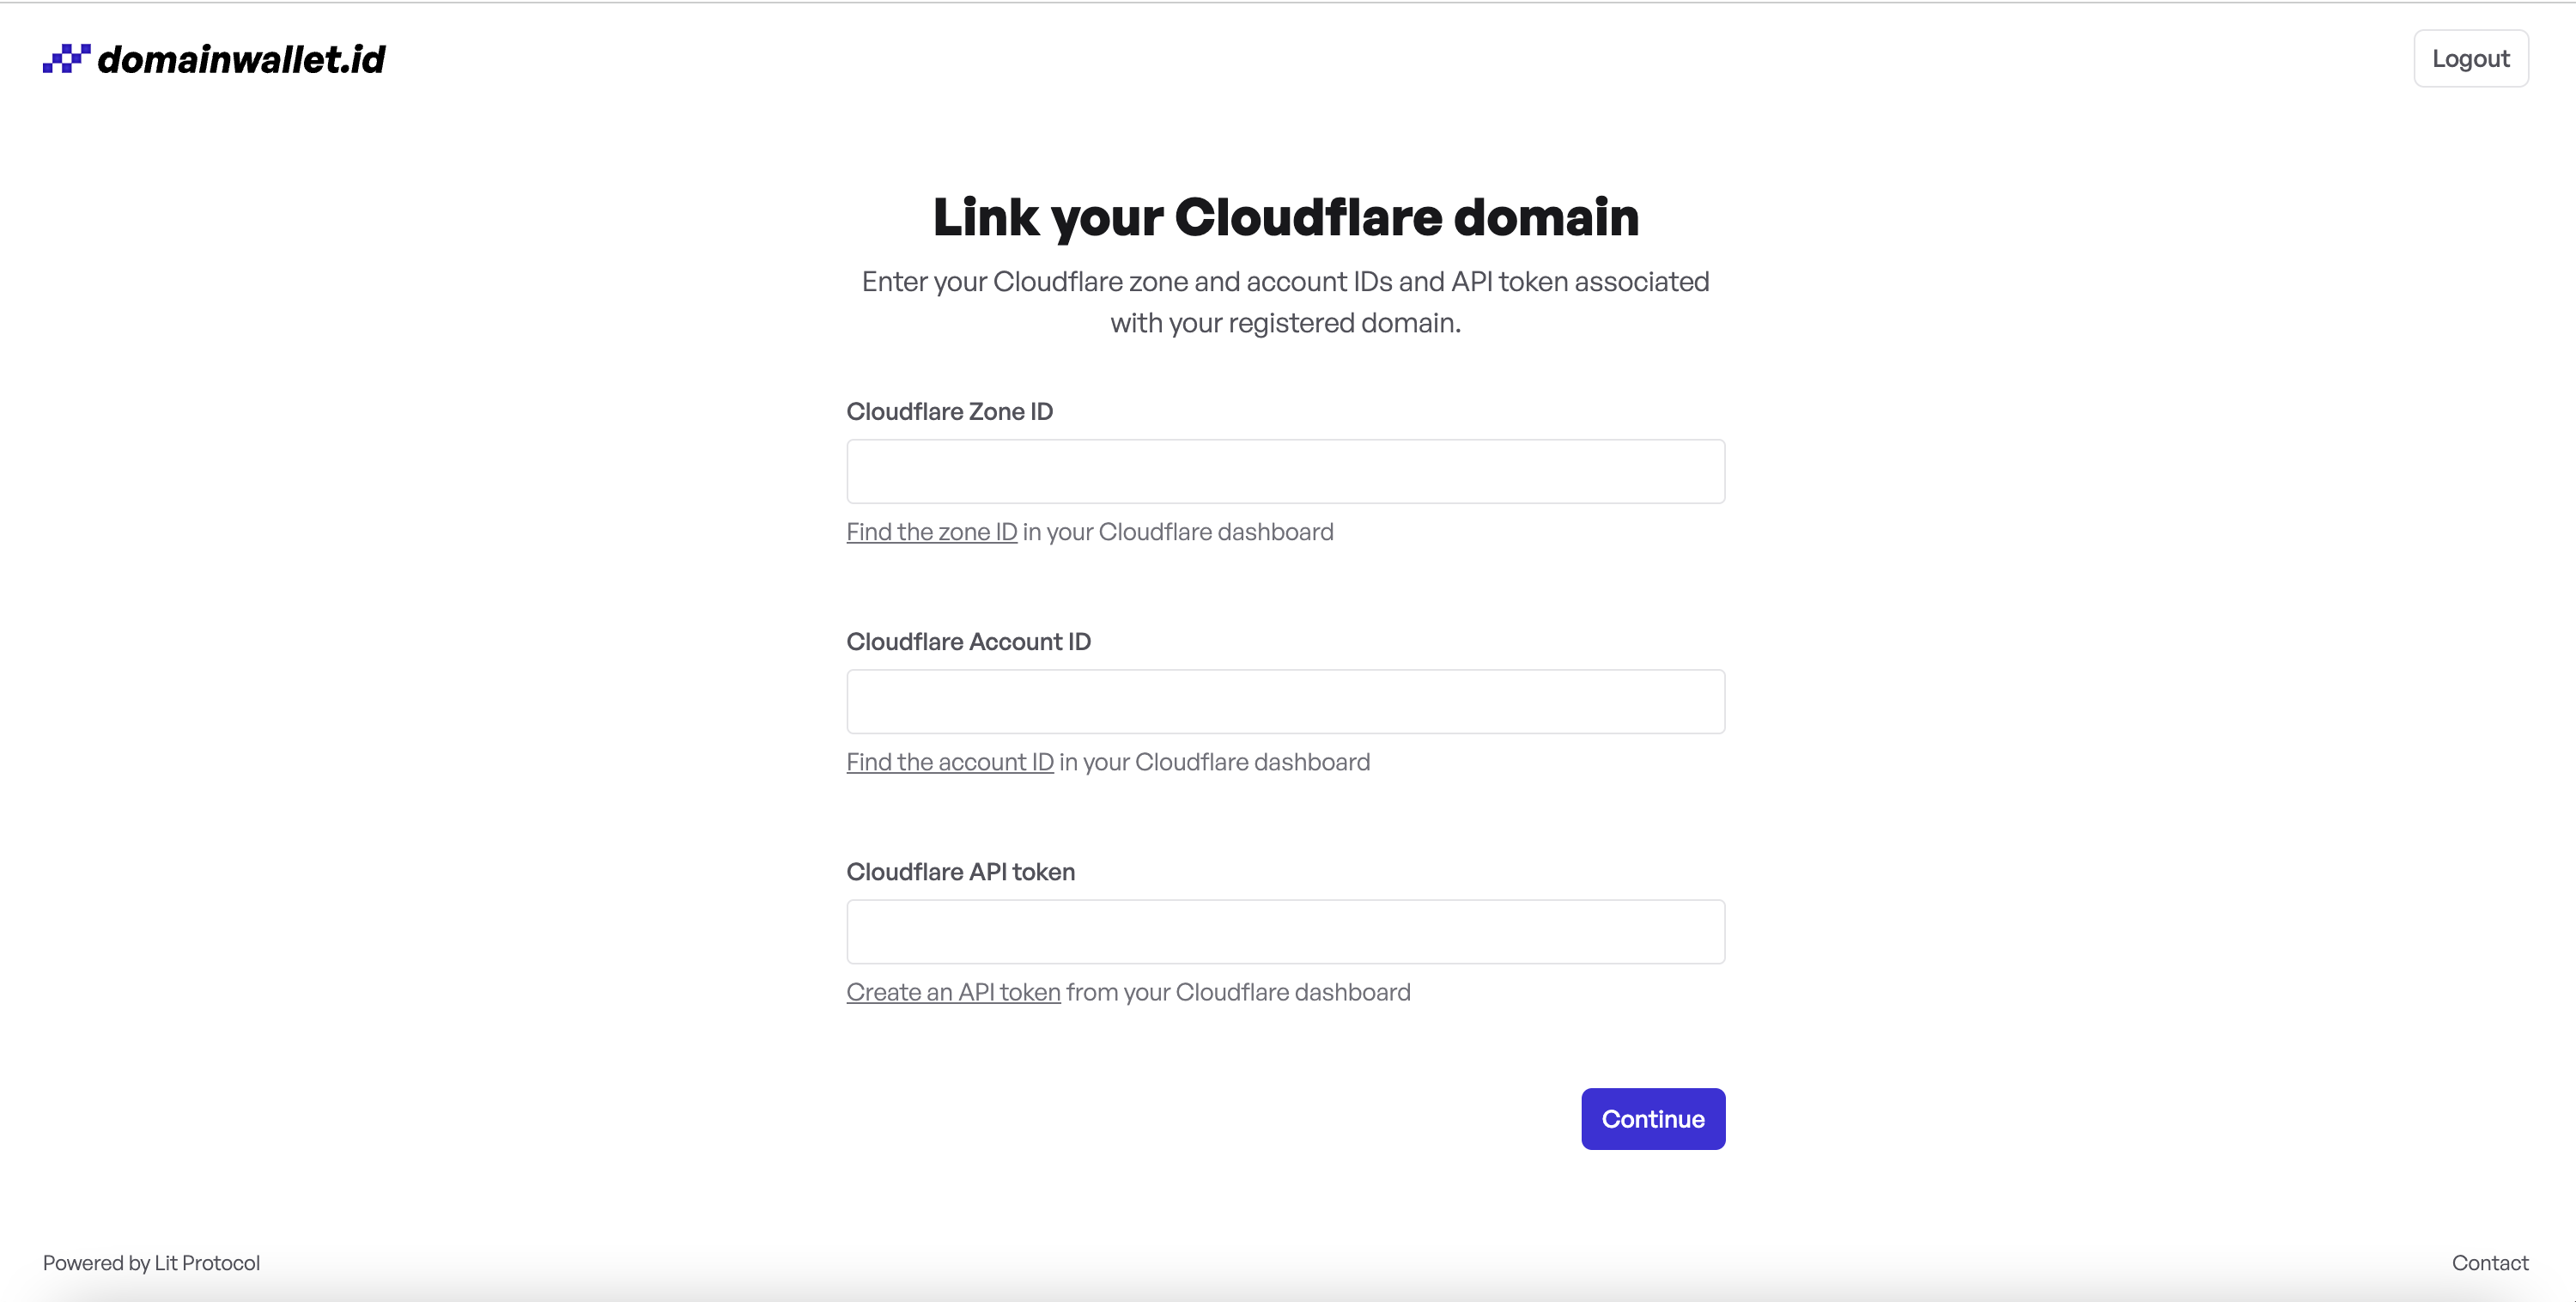
Task: Click the domainwallet.id checkered logo icon
Action: 66,59
